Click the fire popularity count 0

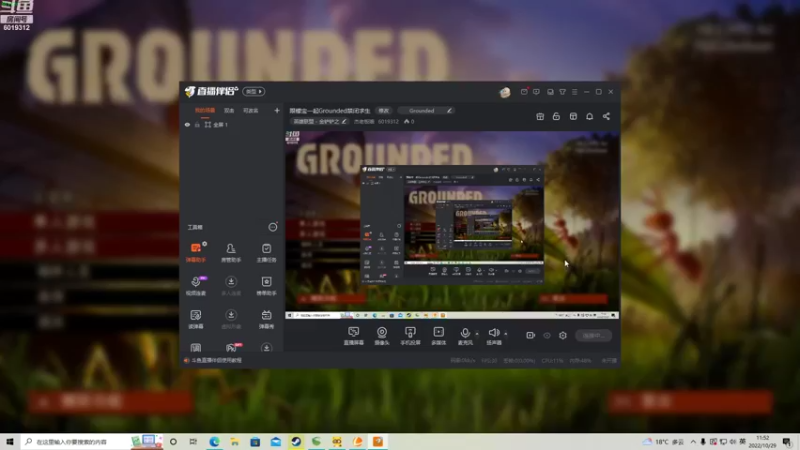point(409,121)
